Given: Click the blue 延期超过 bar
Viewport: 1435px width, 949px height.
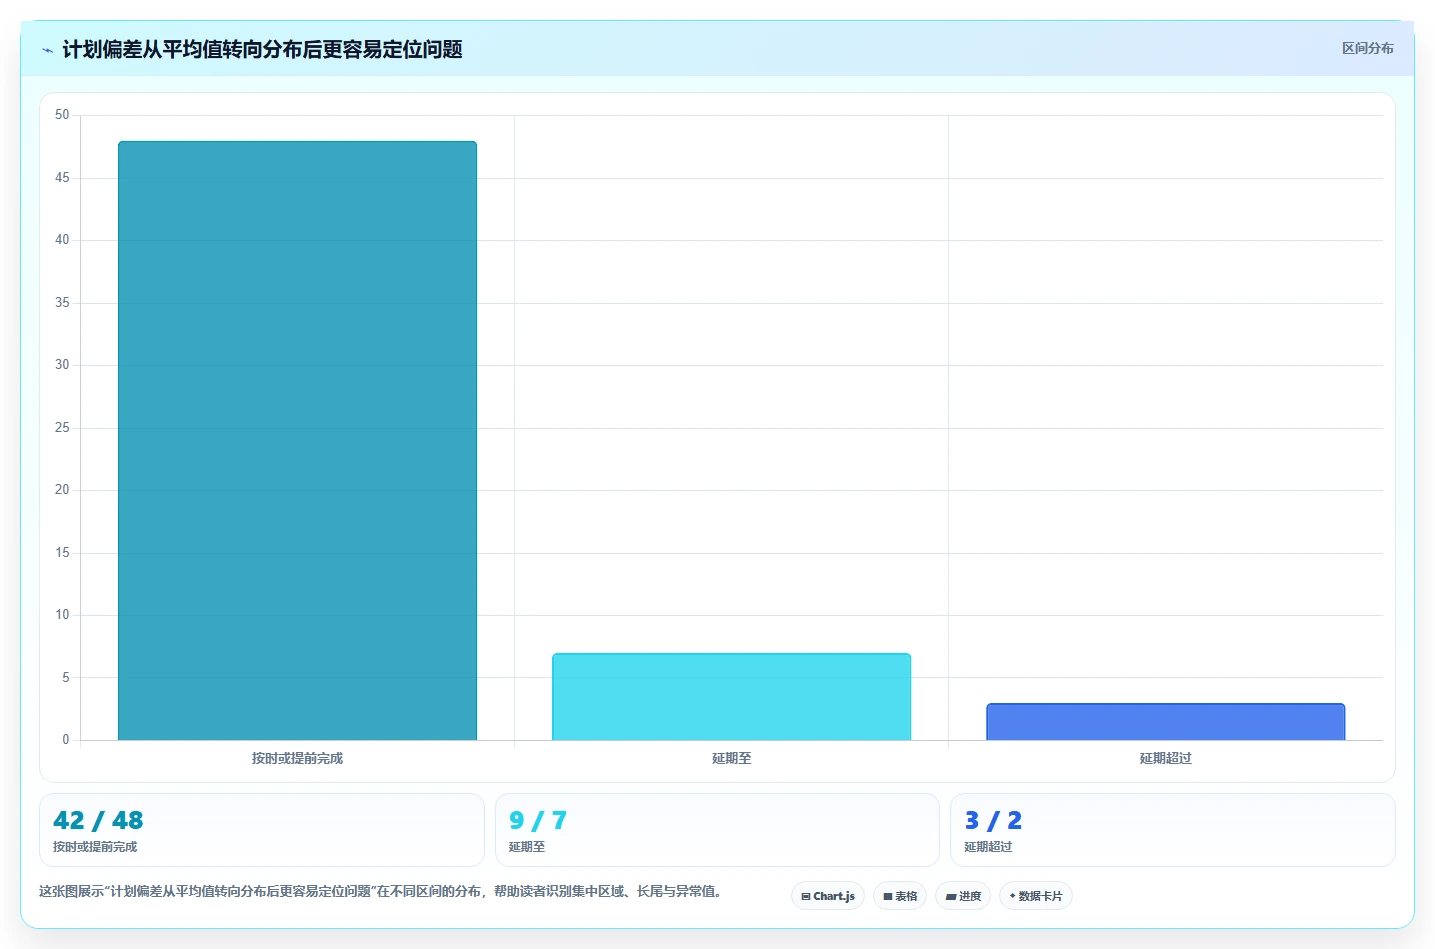Looking at the screenshot, I should 1165,722.
